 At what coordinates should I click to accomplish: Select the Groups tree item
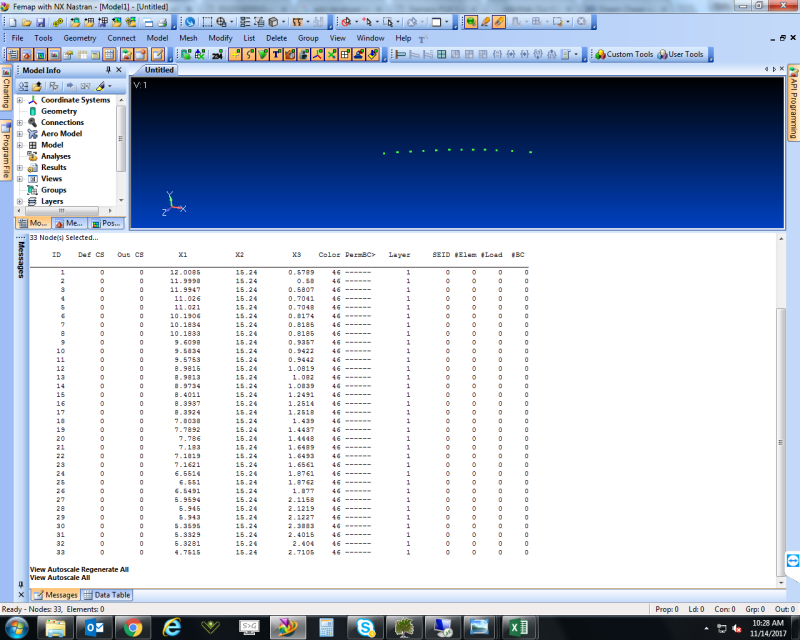54,190
